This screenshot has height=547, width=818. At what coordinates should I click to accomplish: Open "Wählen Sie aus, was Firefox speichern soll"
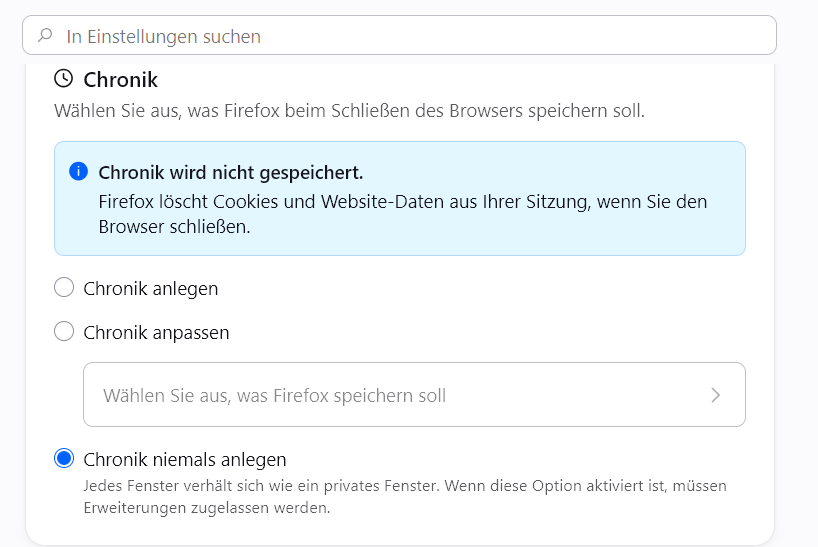pyautogui.click(x=414, y=395)
